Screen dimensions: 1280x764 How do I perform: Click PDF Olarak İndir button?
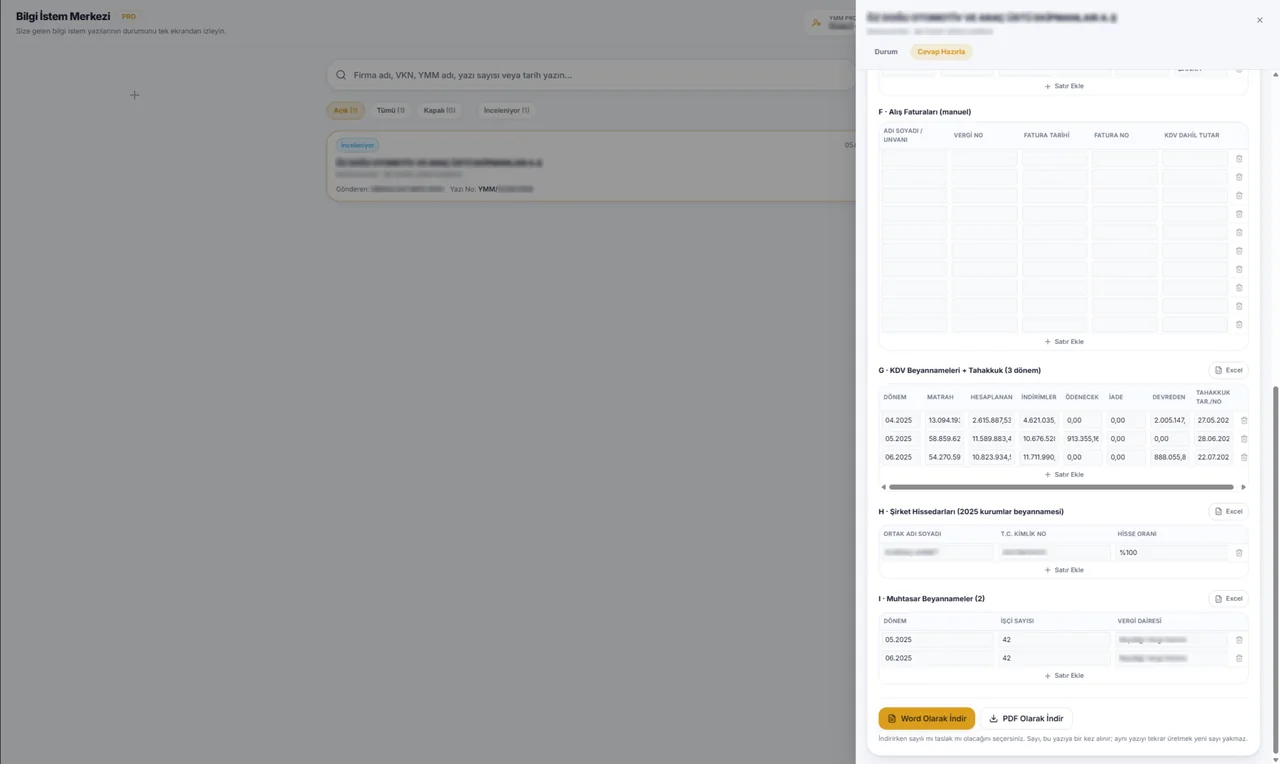click(1026, 718)
